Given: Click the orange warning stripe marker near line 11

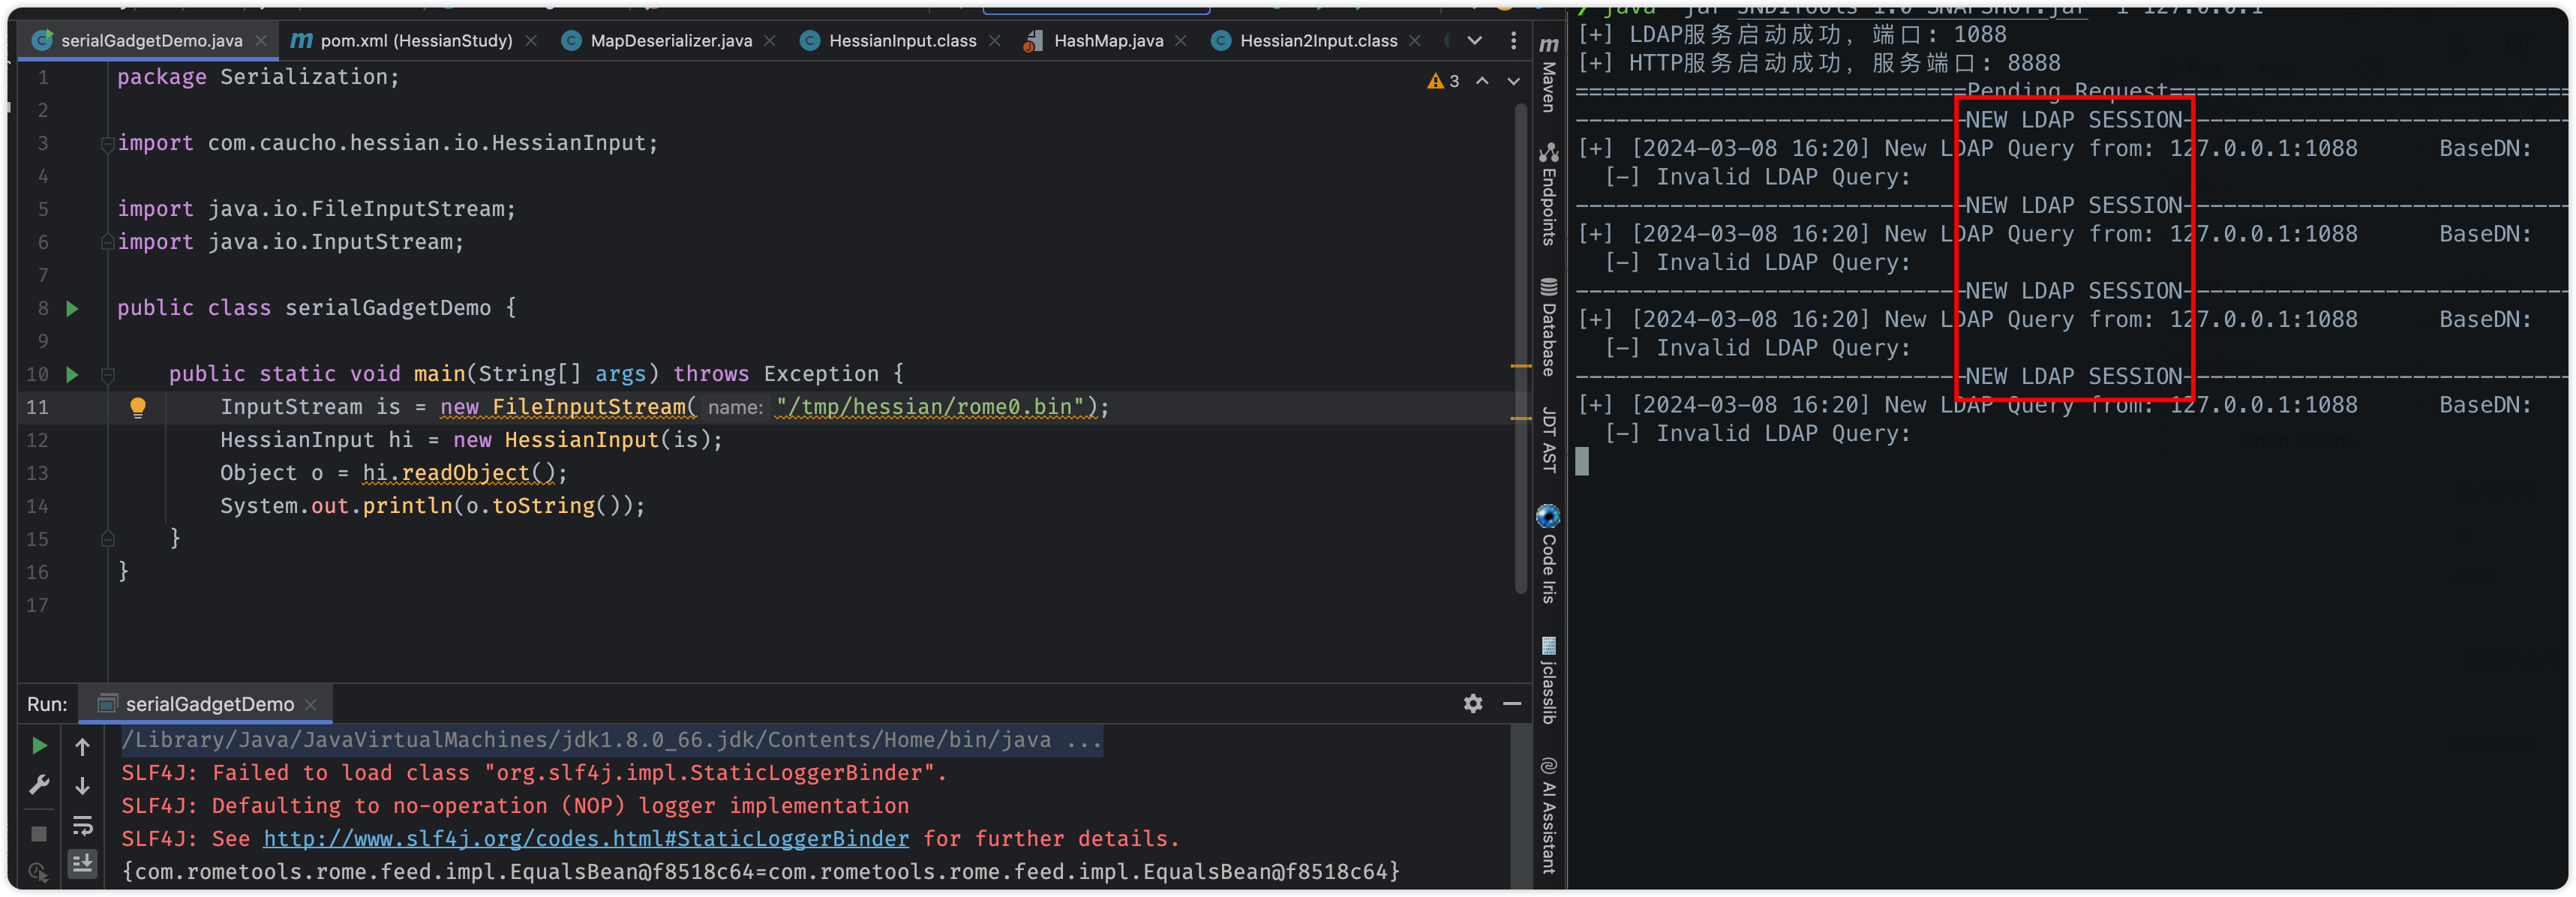Looking at the screenshot, I should pos(1521,418).
